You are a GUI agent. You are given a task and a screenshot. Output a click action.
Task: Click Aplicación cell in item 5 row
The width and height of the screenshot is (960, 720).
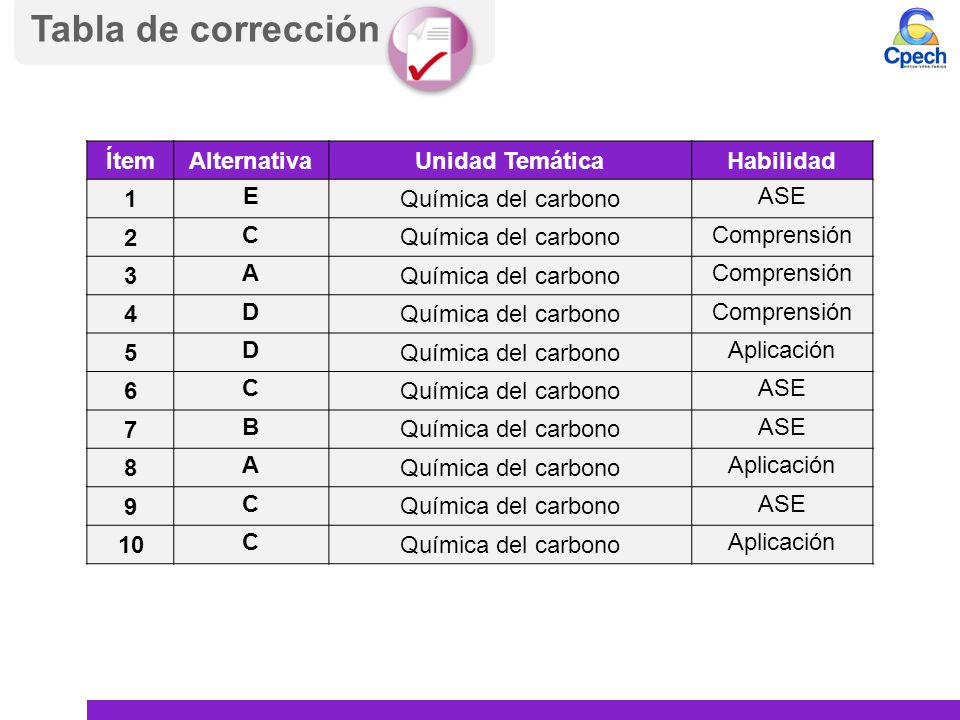coord(782,352)
